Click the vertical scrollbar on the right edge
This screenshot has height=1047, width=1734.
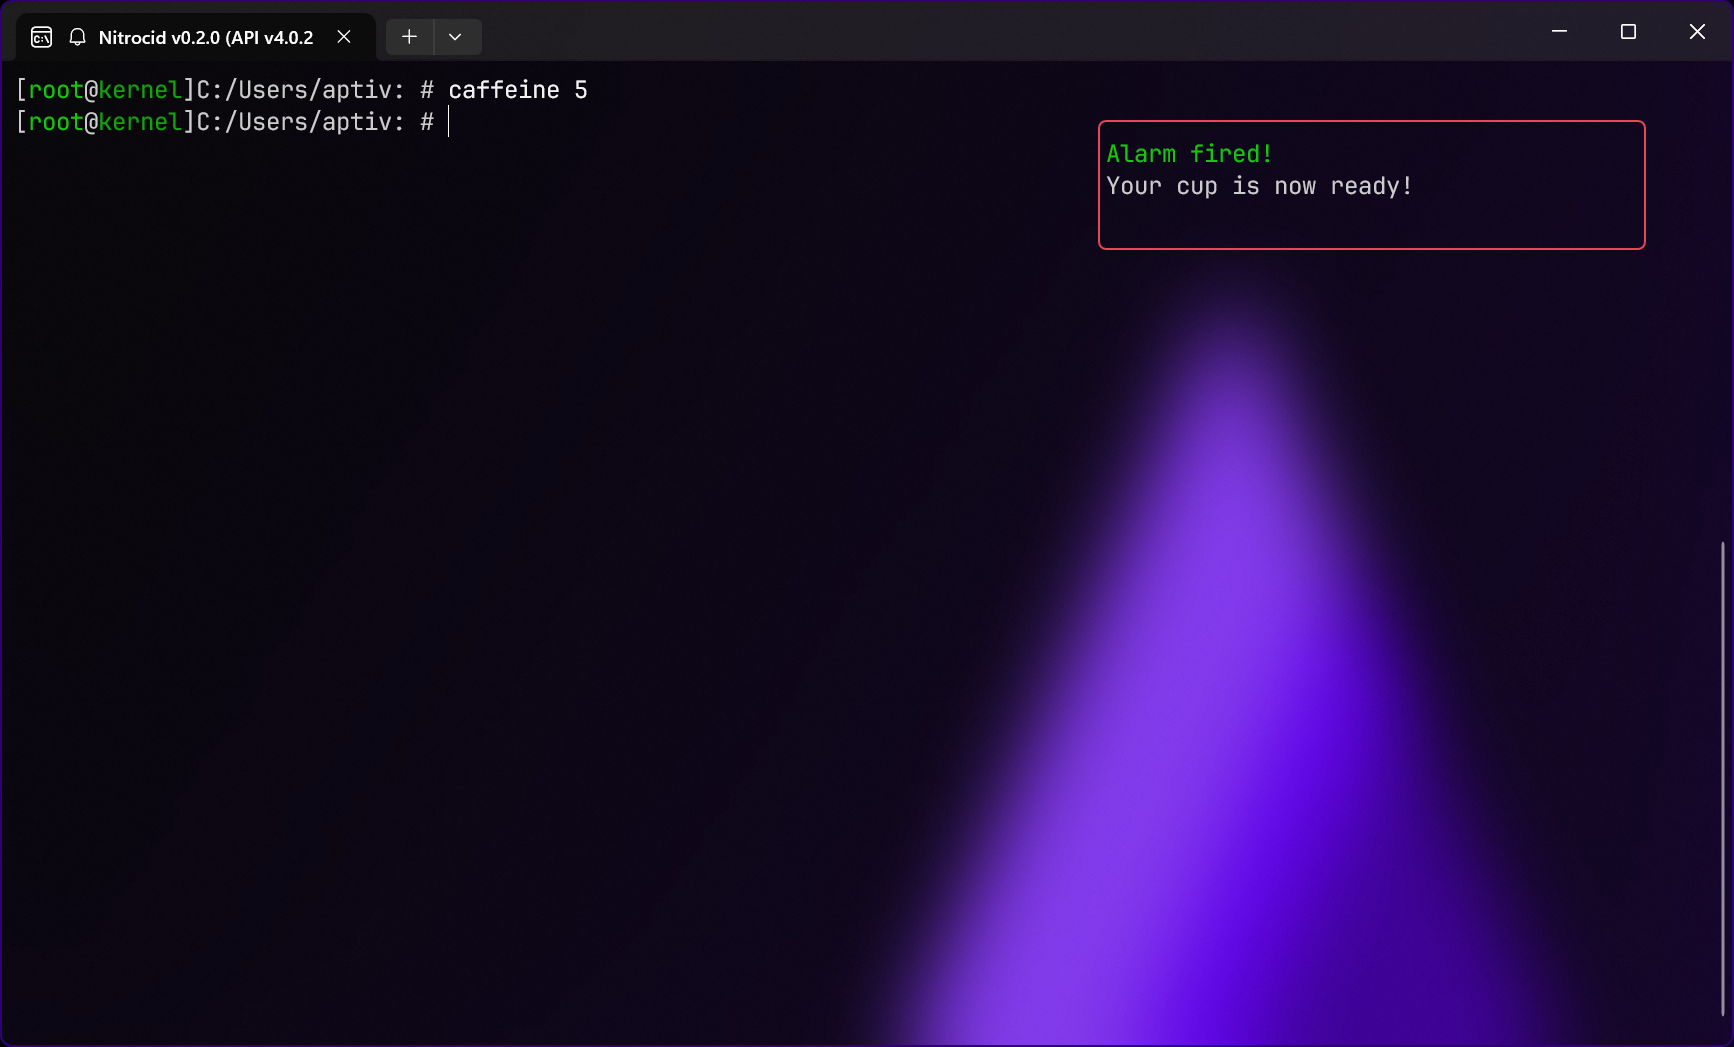pos(1722,780)
